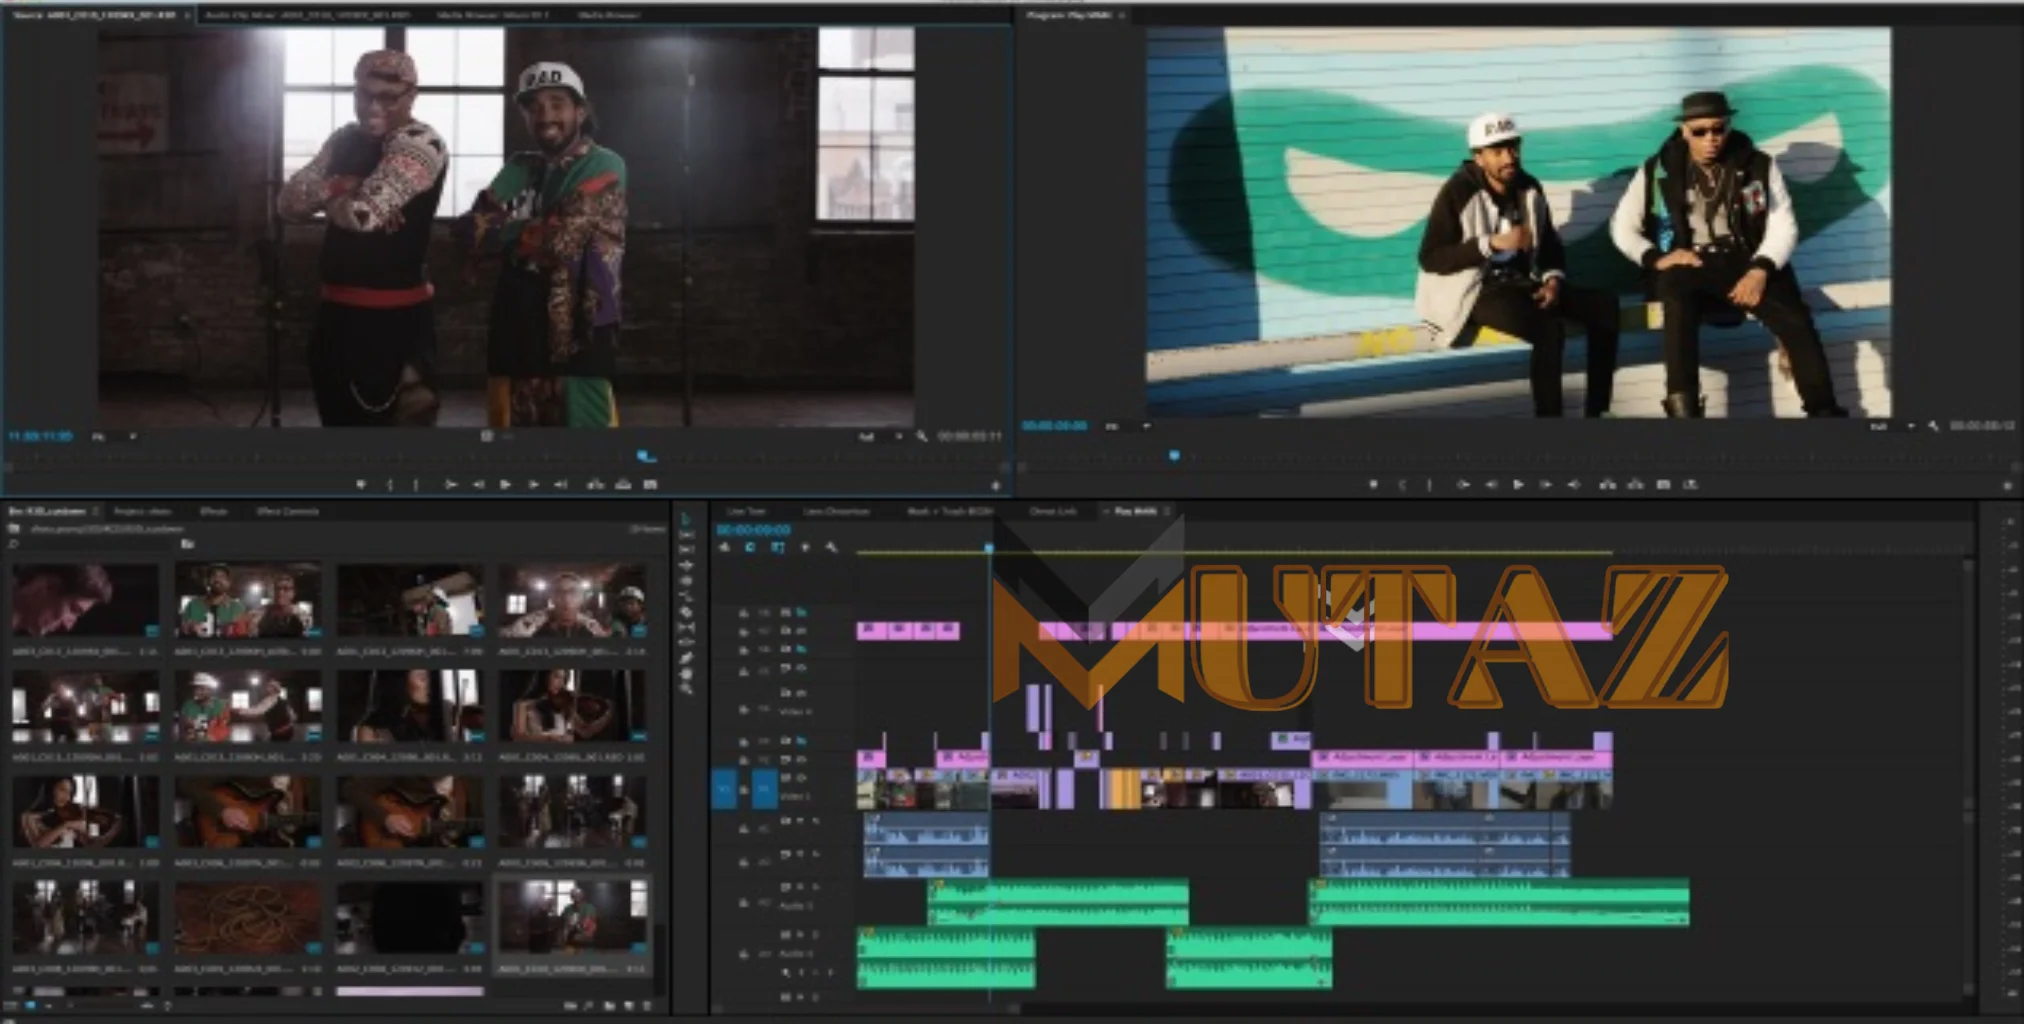Export a frame from the Program monitor
The image size is (2024, 1024).
coord(1663,485)
